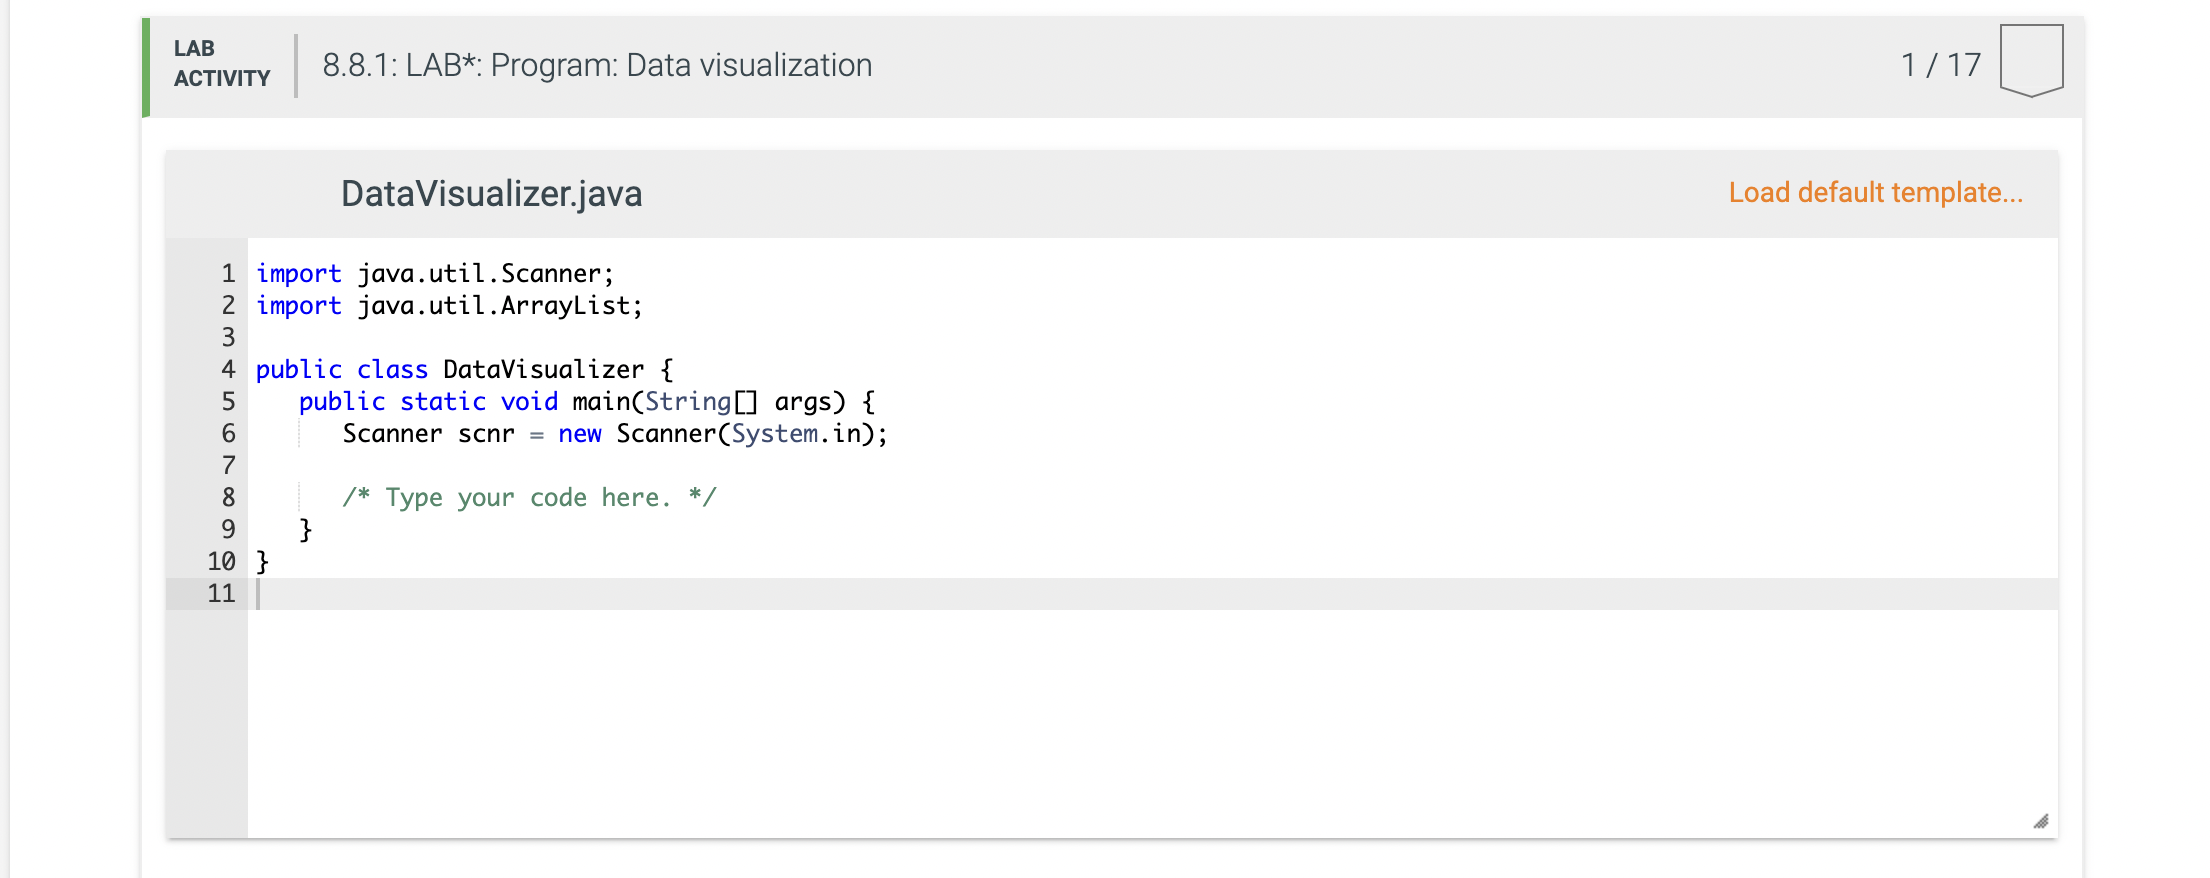2210x878 pixels.
Task: Click the import java.util.Scanner line
Action: pyautogui.click(x=435, y=273)
